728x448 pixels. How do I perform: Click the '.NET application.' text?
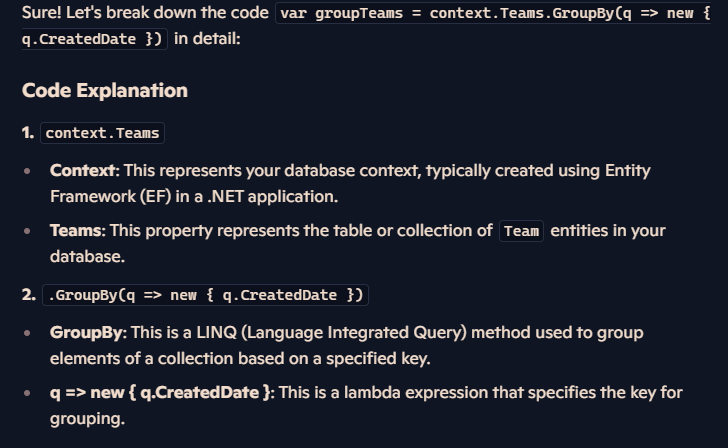(x=273, y=196)
